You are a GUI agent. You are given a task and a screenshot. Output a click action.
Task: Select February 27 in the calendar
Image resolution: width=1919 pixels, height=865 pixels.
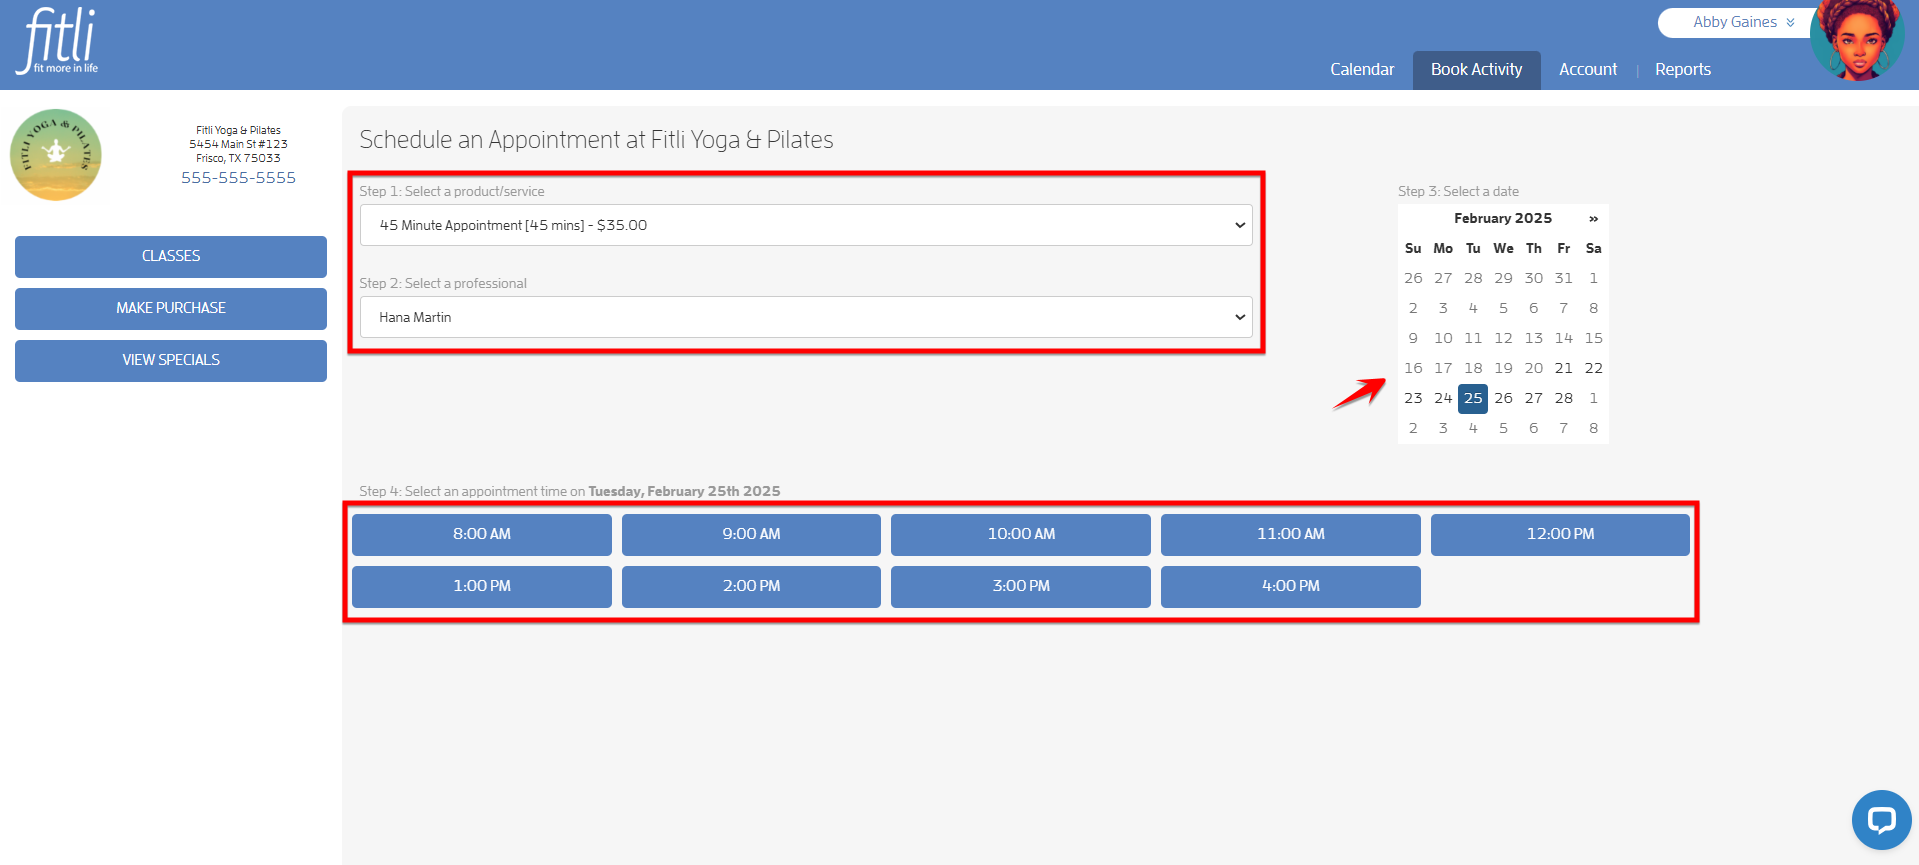coord(1533,398)
